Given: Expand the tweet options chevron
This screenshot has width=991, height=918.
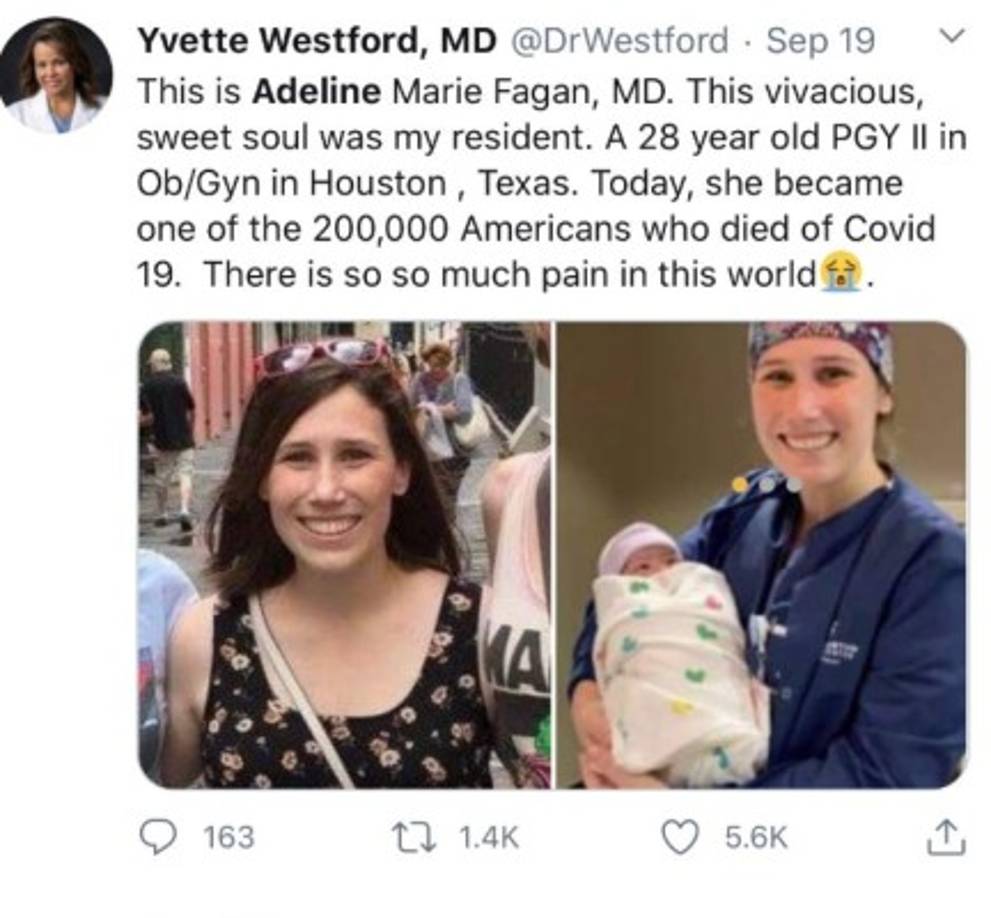Looking at the screenshot, I should click(954, 38).
